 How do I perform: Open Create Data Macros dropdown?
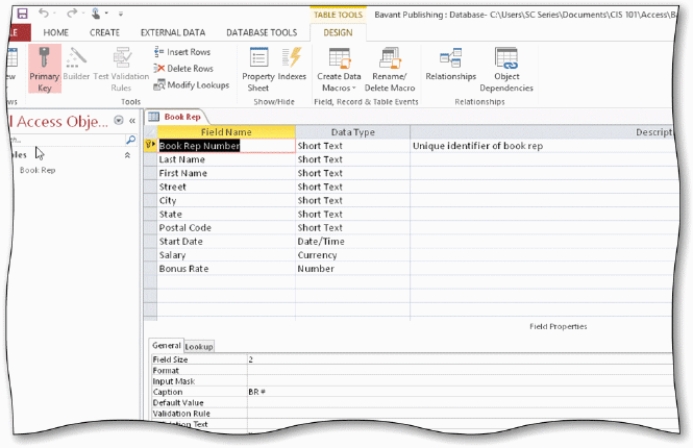click(339, 69)
